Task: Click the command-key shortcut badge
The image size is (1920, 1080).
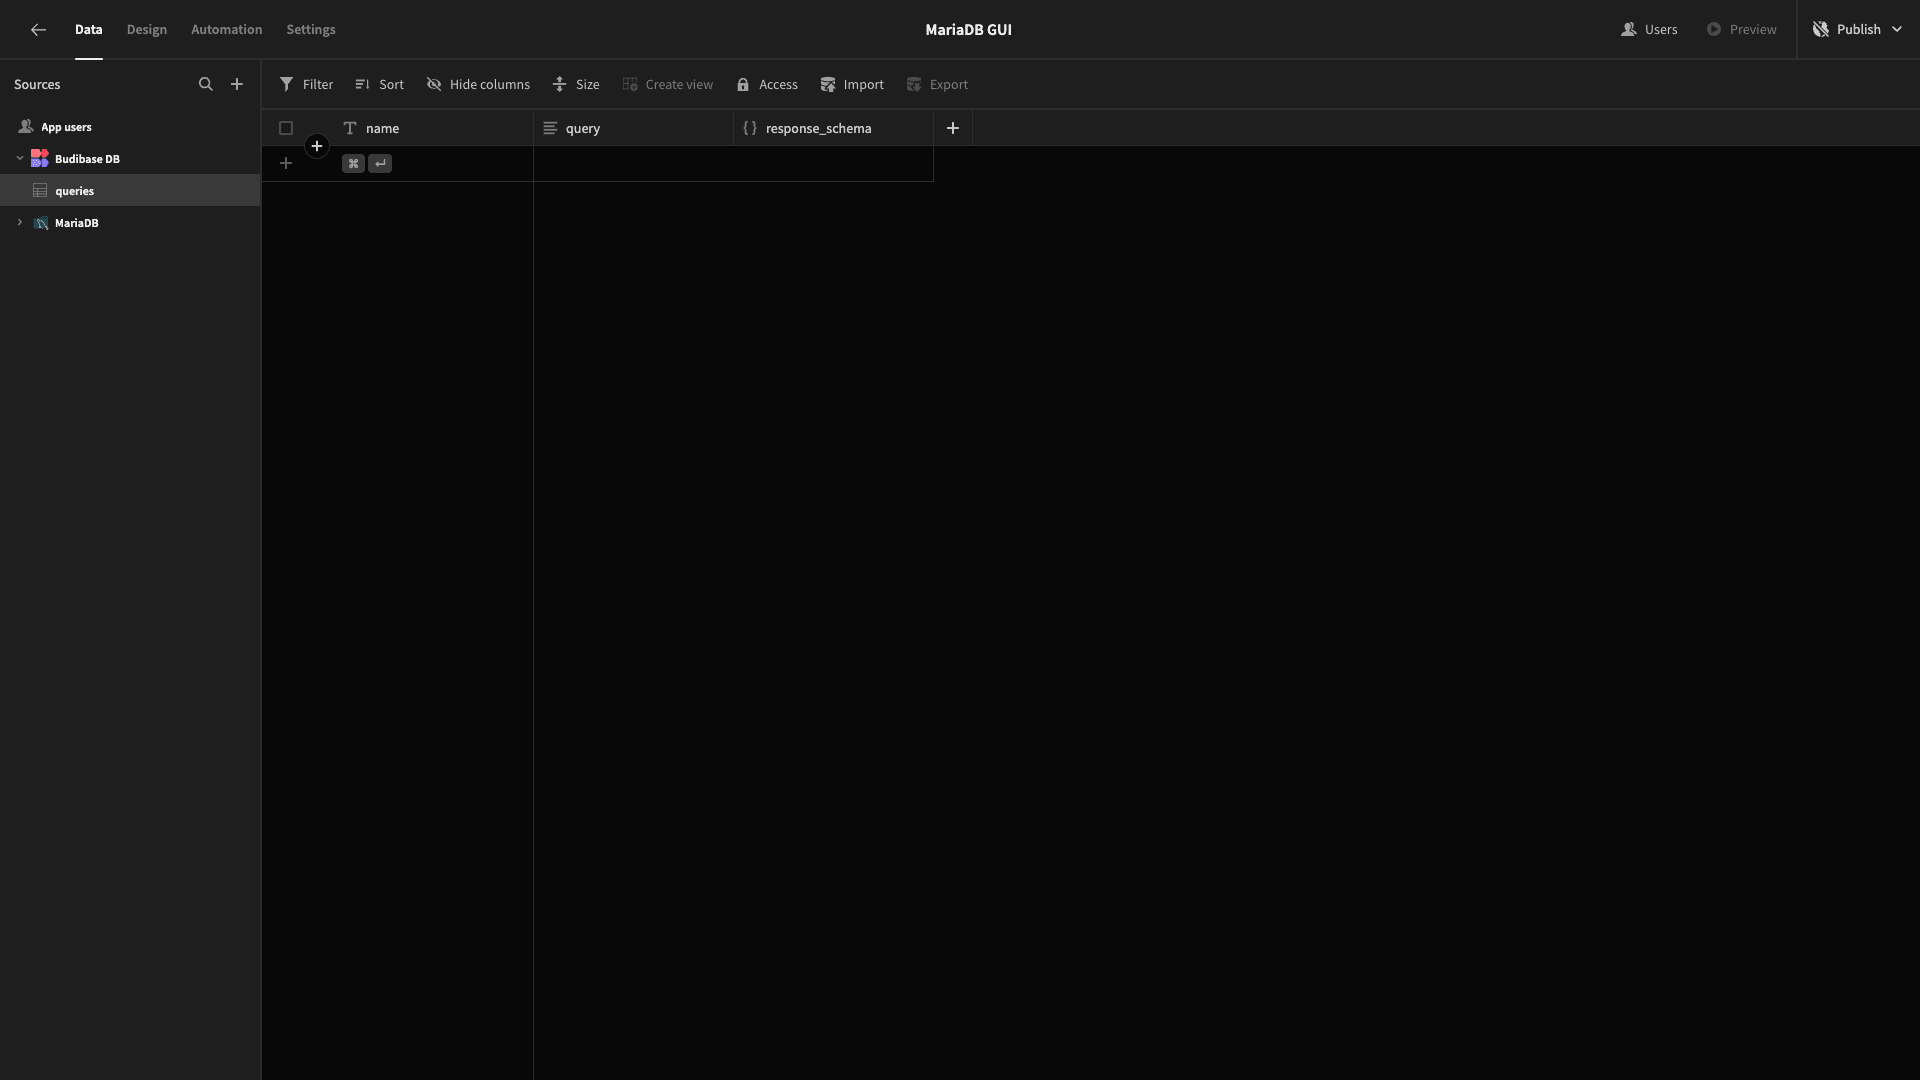Action: point(353,164)
